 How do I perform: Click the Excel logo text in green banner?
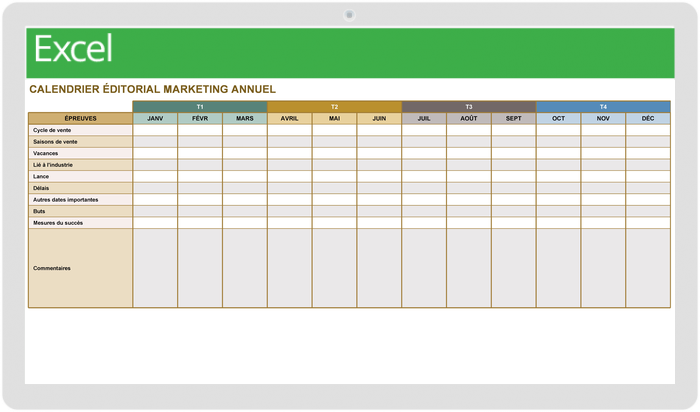(73, 49)
